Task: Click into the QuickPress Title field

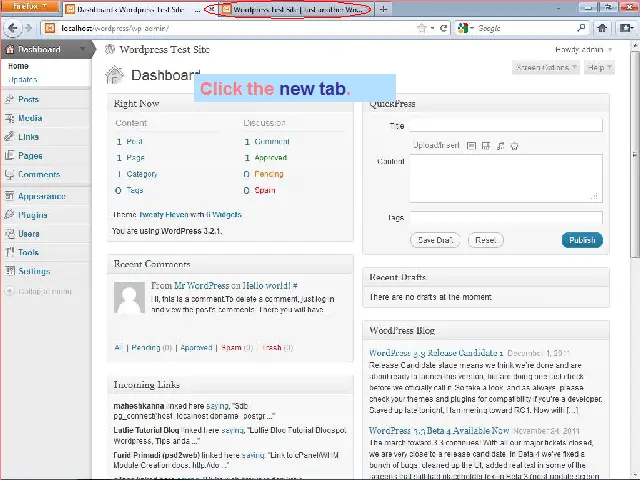Action: (x=506, y=125)
